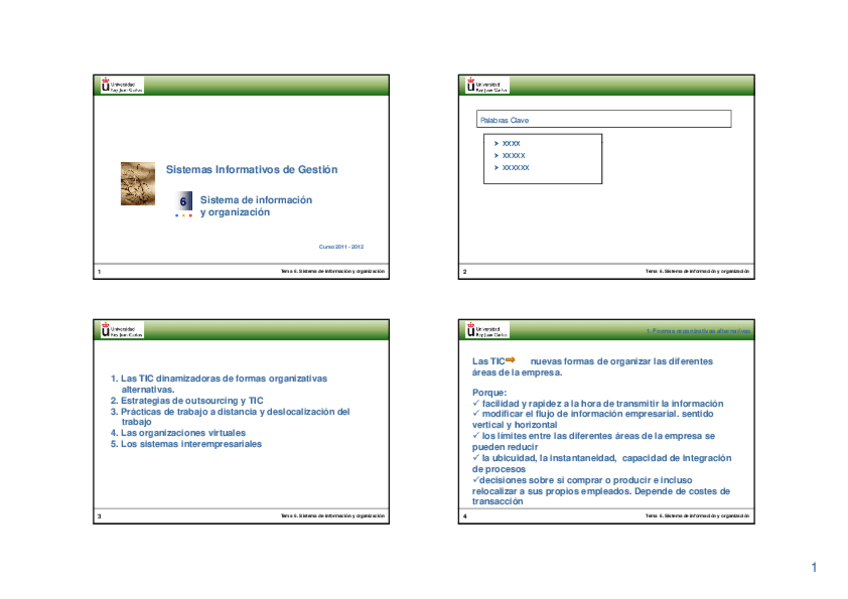The image size is (848, 599).
Task: Click the slide number 1 in slide footer
Action: 99,271
